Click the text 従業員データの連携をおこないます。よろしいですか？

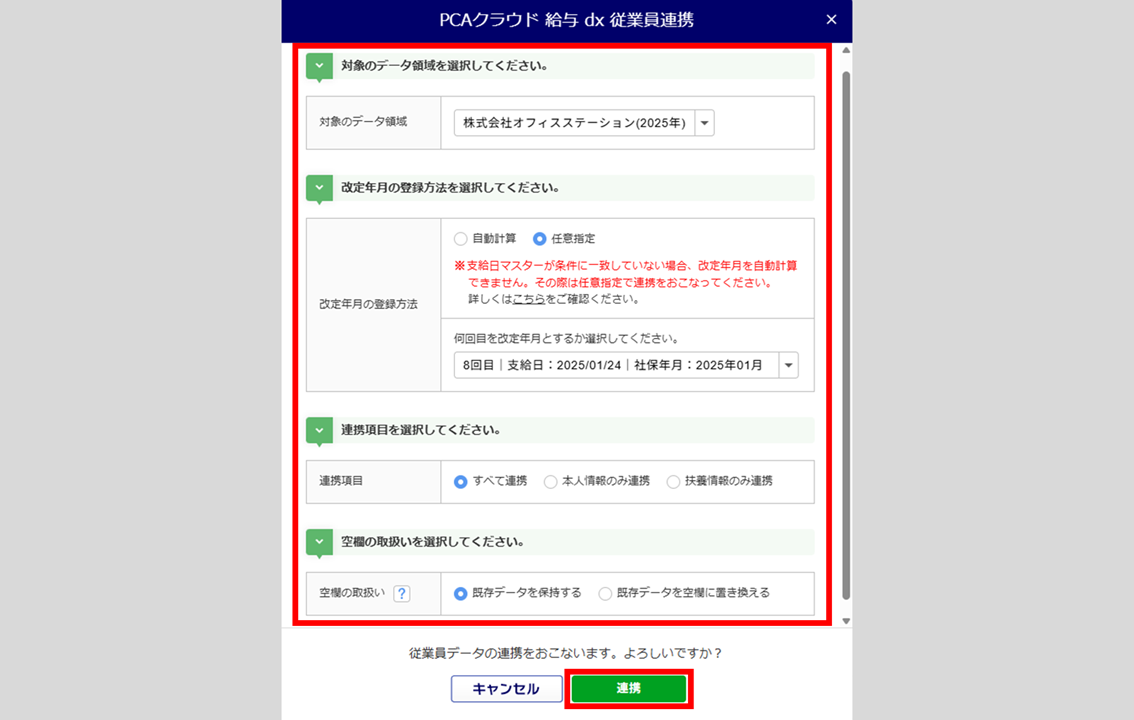pyautogui.click(x=566, y=653)
